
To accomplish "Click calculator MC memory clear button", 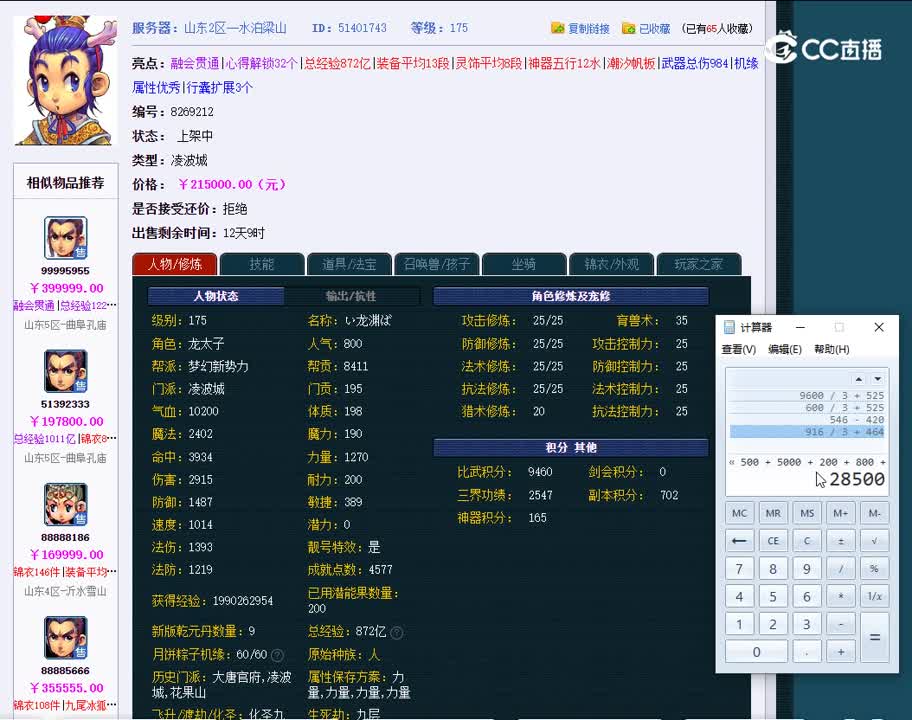I will pyautogui.click(x=739, y=513).
